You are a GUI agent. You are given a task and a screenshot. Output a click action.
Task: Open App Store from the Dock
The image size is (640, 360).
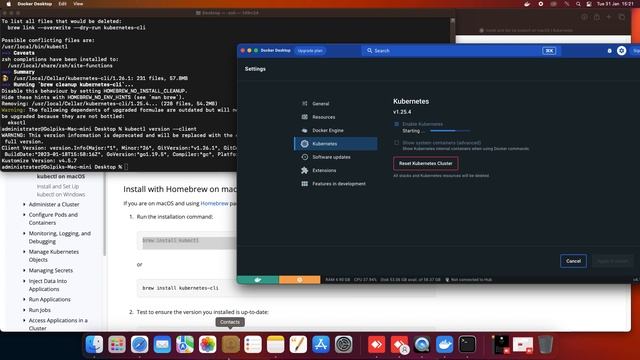tap(321, 344)
